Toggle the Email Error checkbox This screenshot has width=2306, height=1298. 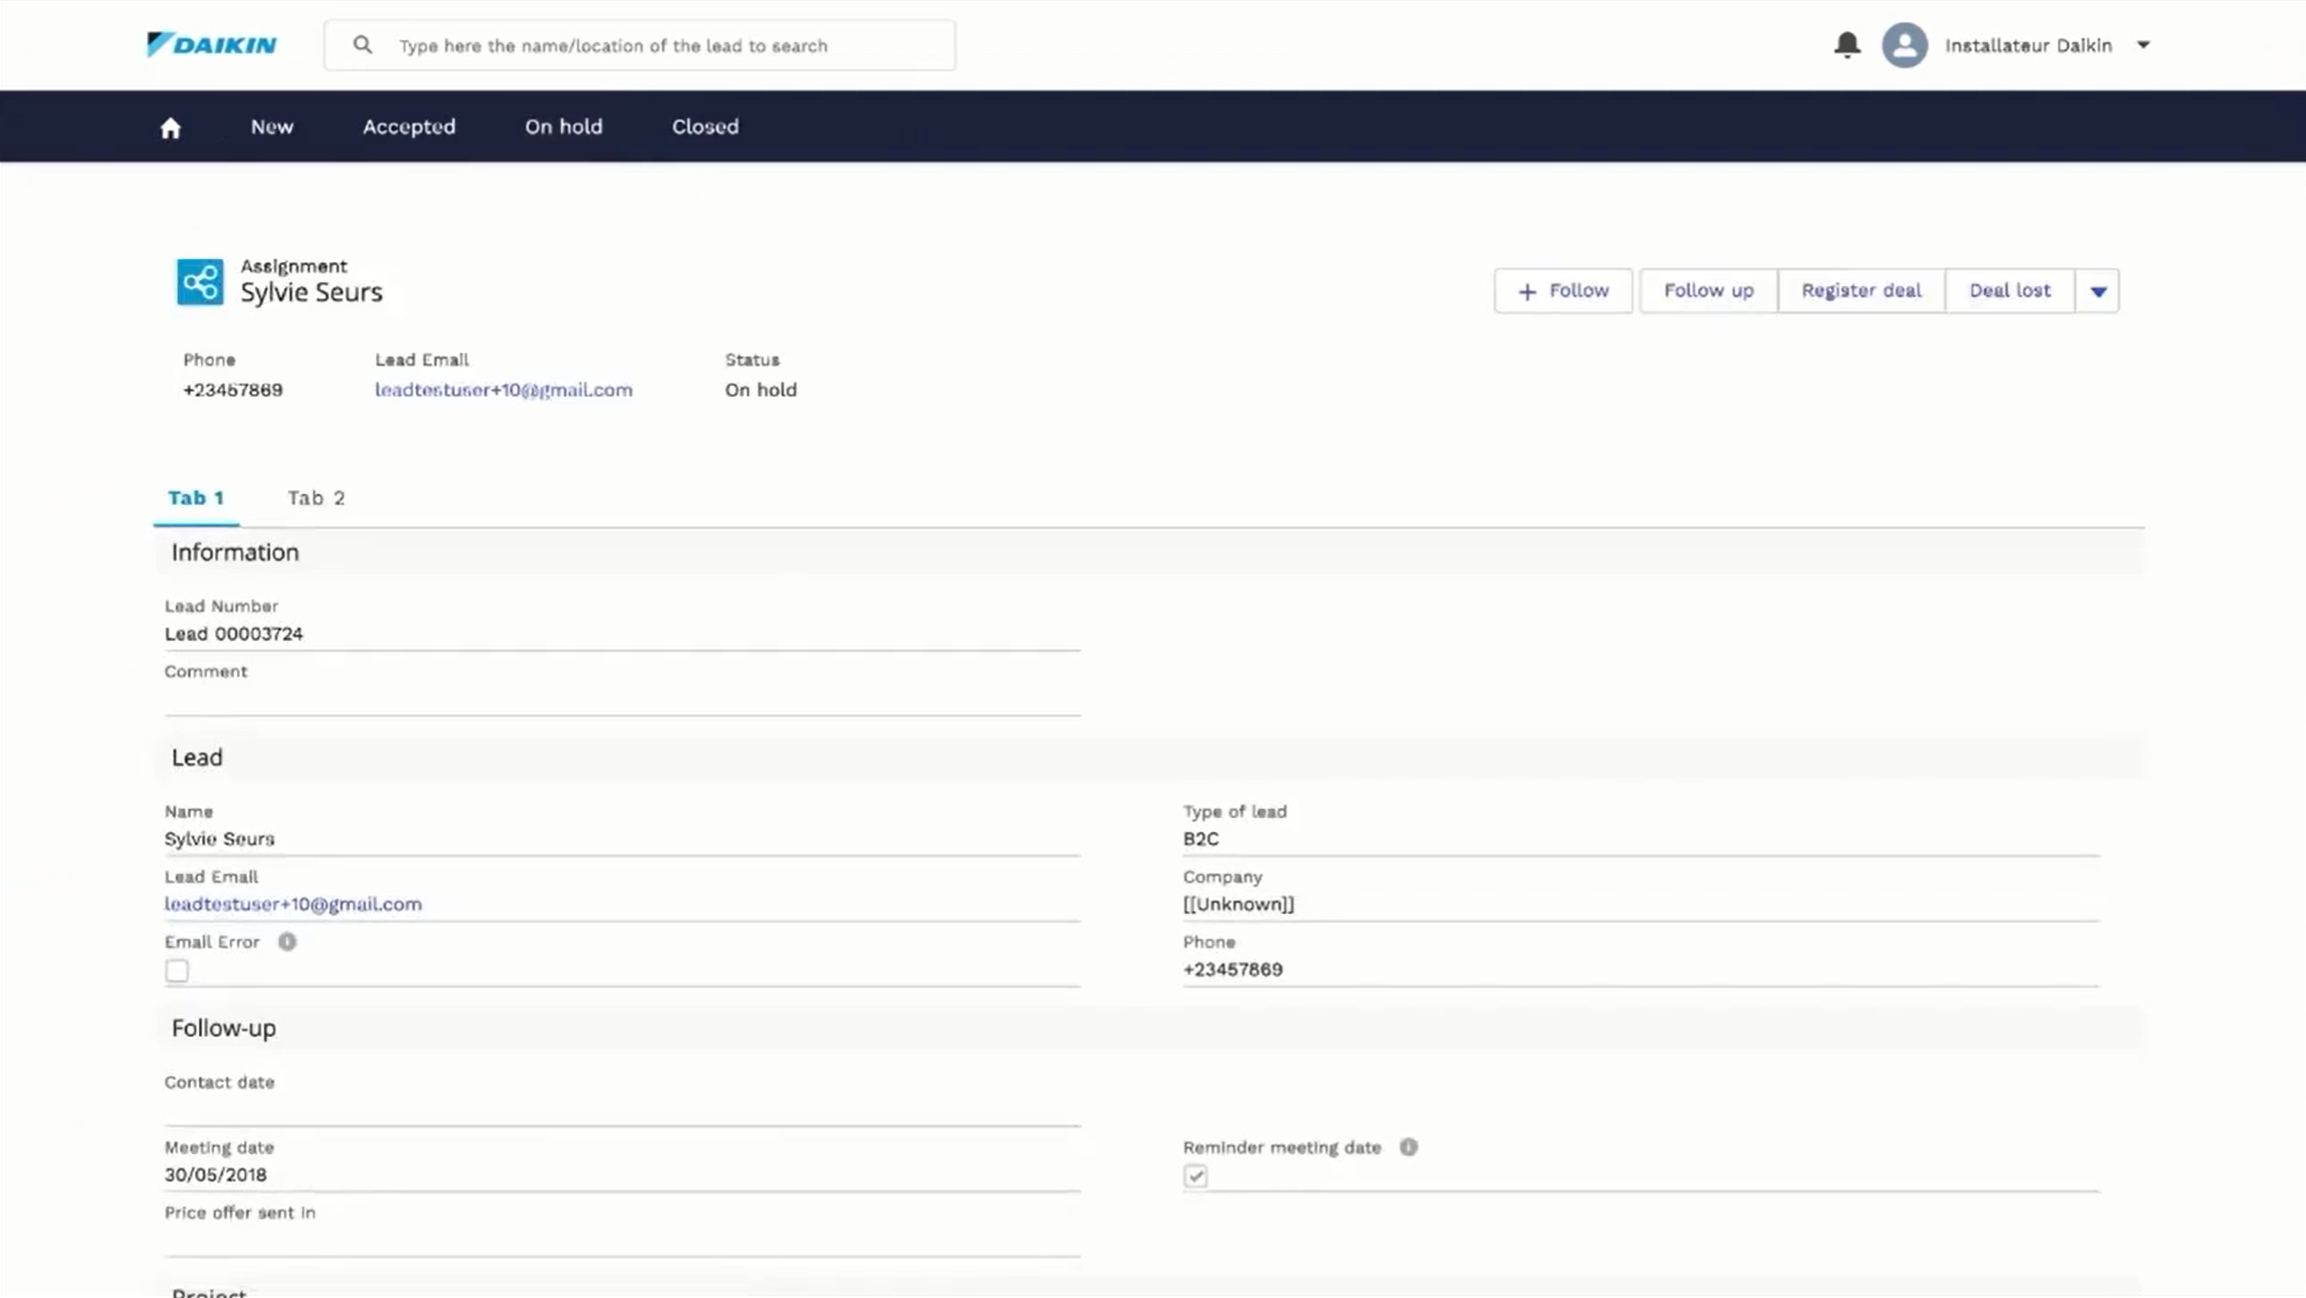point(177,971)
